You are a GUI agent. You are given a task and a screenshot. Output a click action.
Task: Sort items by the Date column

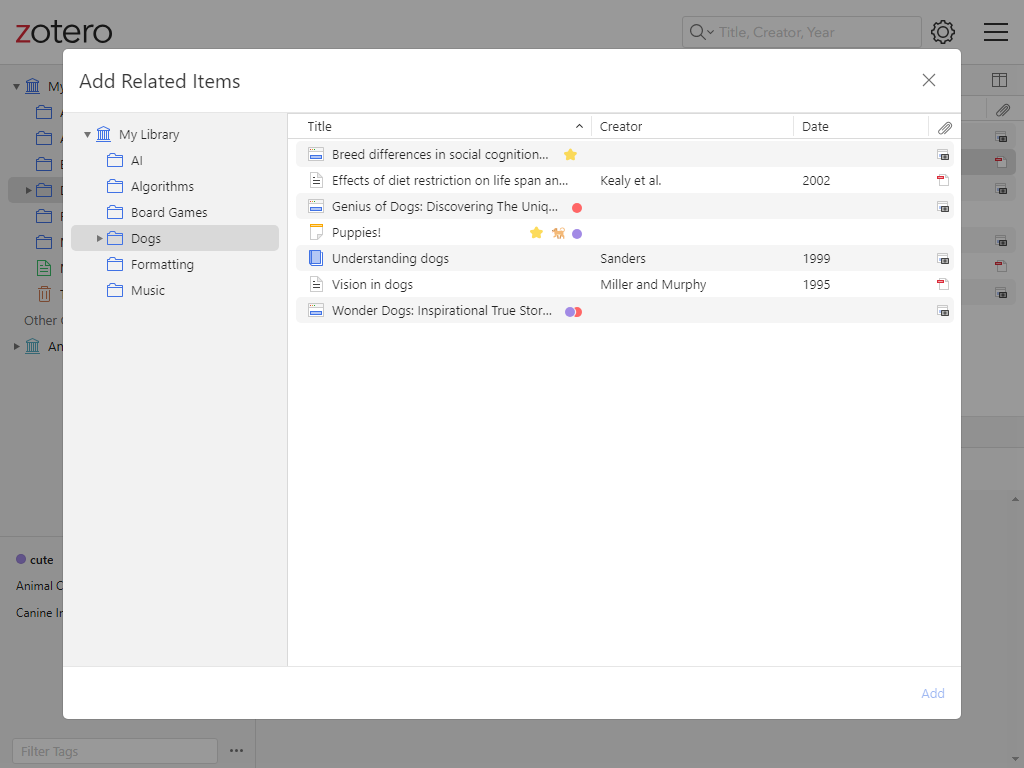tap(860, 127)
